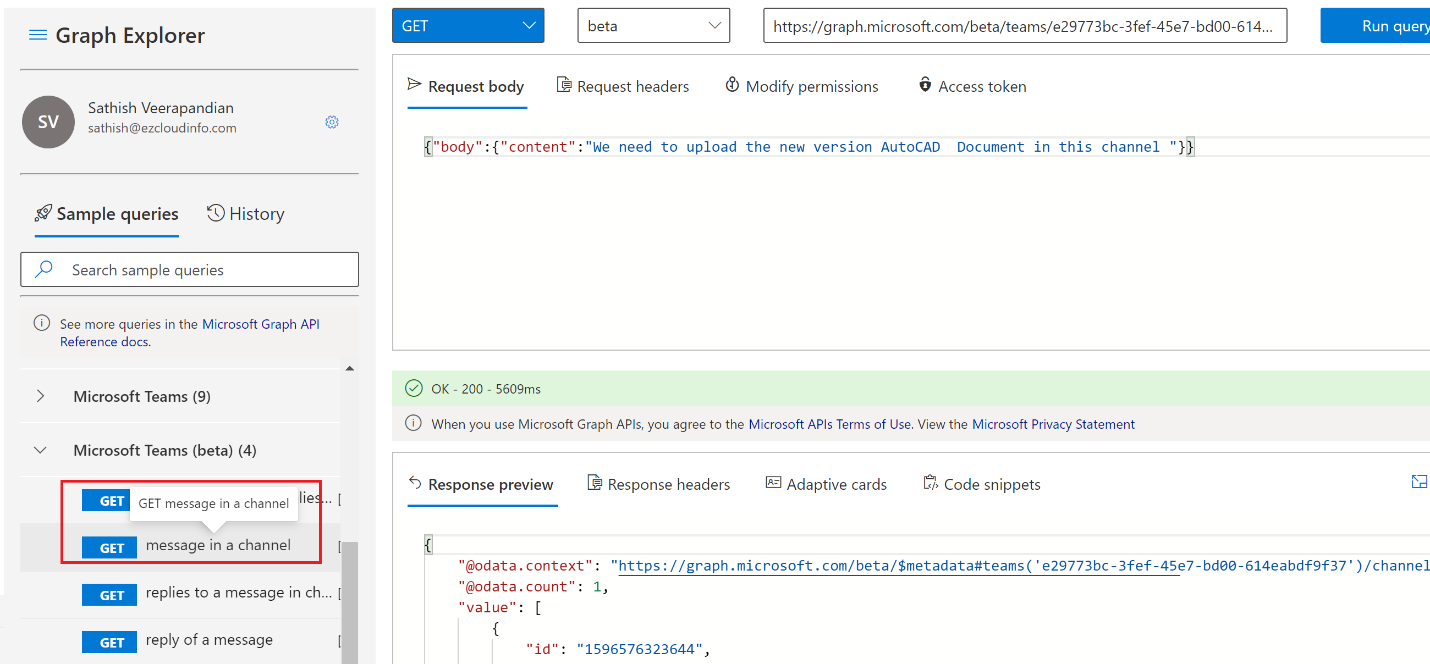Image resolution: width=1430 pixels, height=664 pixels.
Task: Collapse the Microsoft Teams (beta) category
Action: click(41, 451)
